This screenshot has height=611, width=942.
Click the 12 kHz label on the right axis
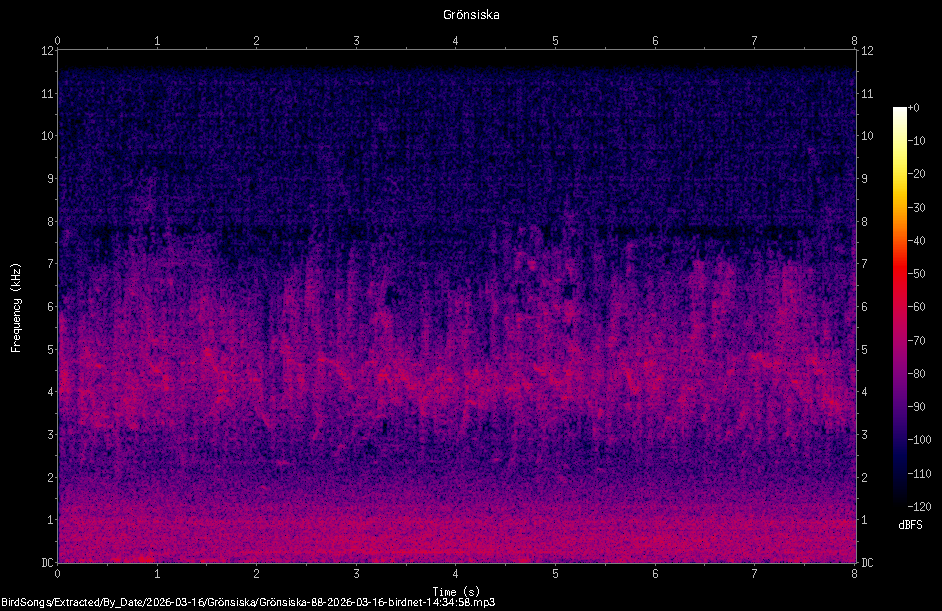(x=867, y=50)
